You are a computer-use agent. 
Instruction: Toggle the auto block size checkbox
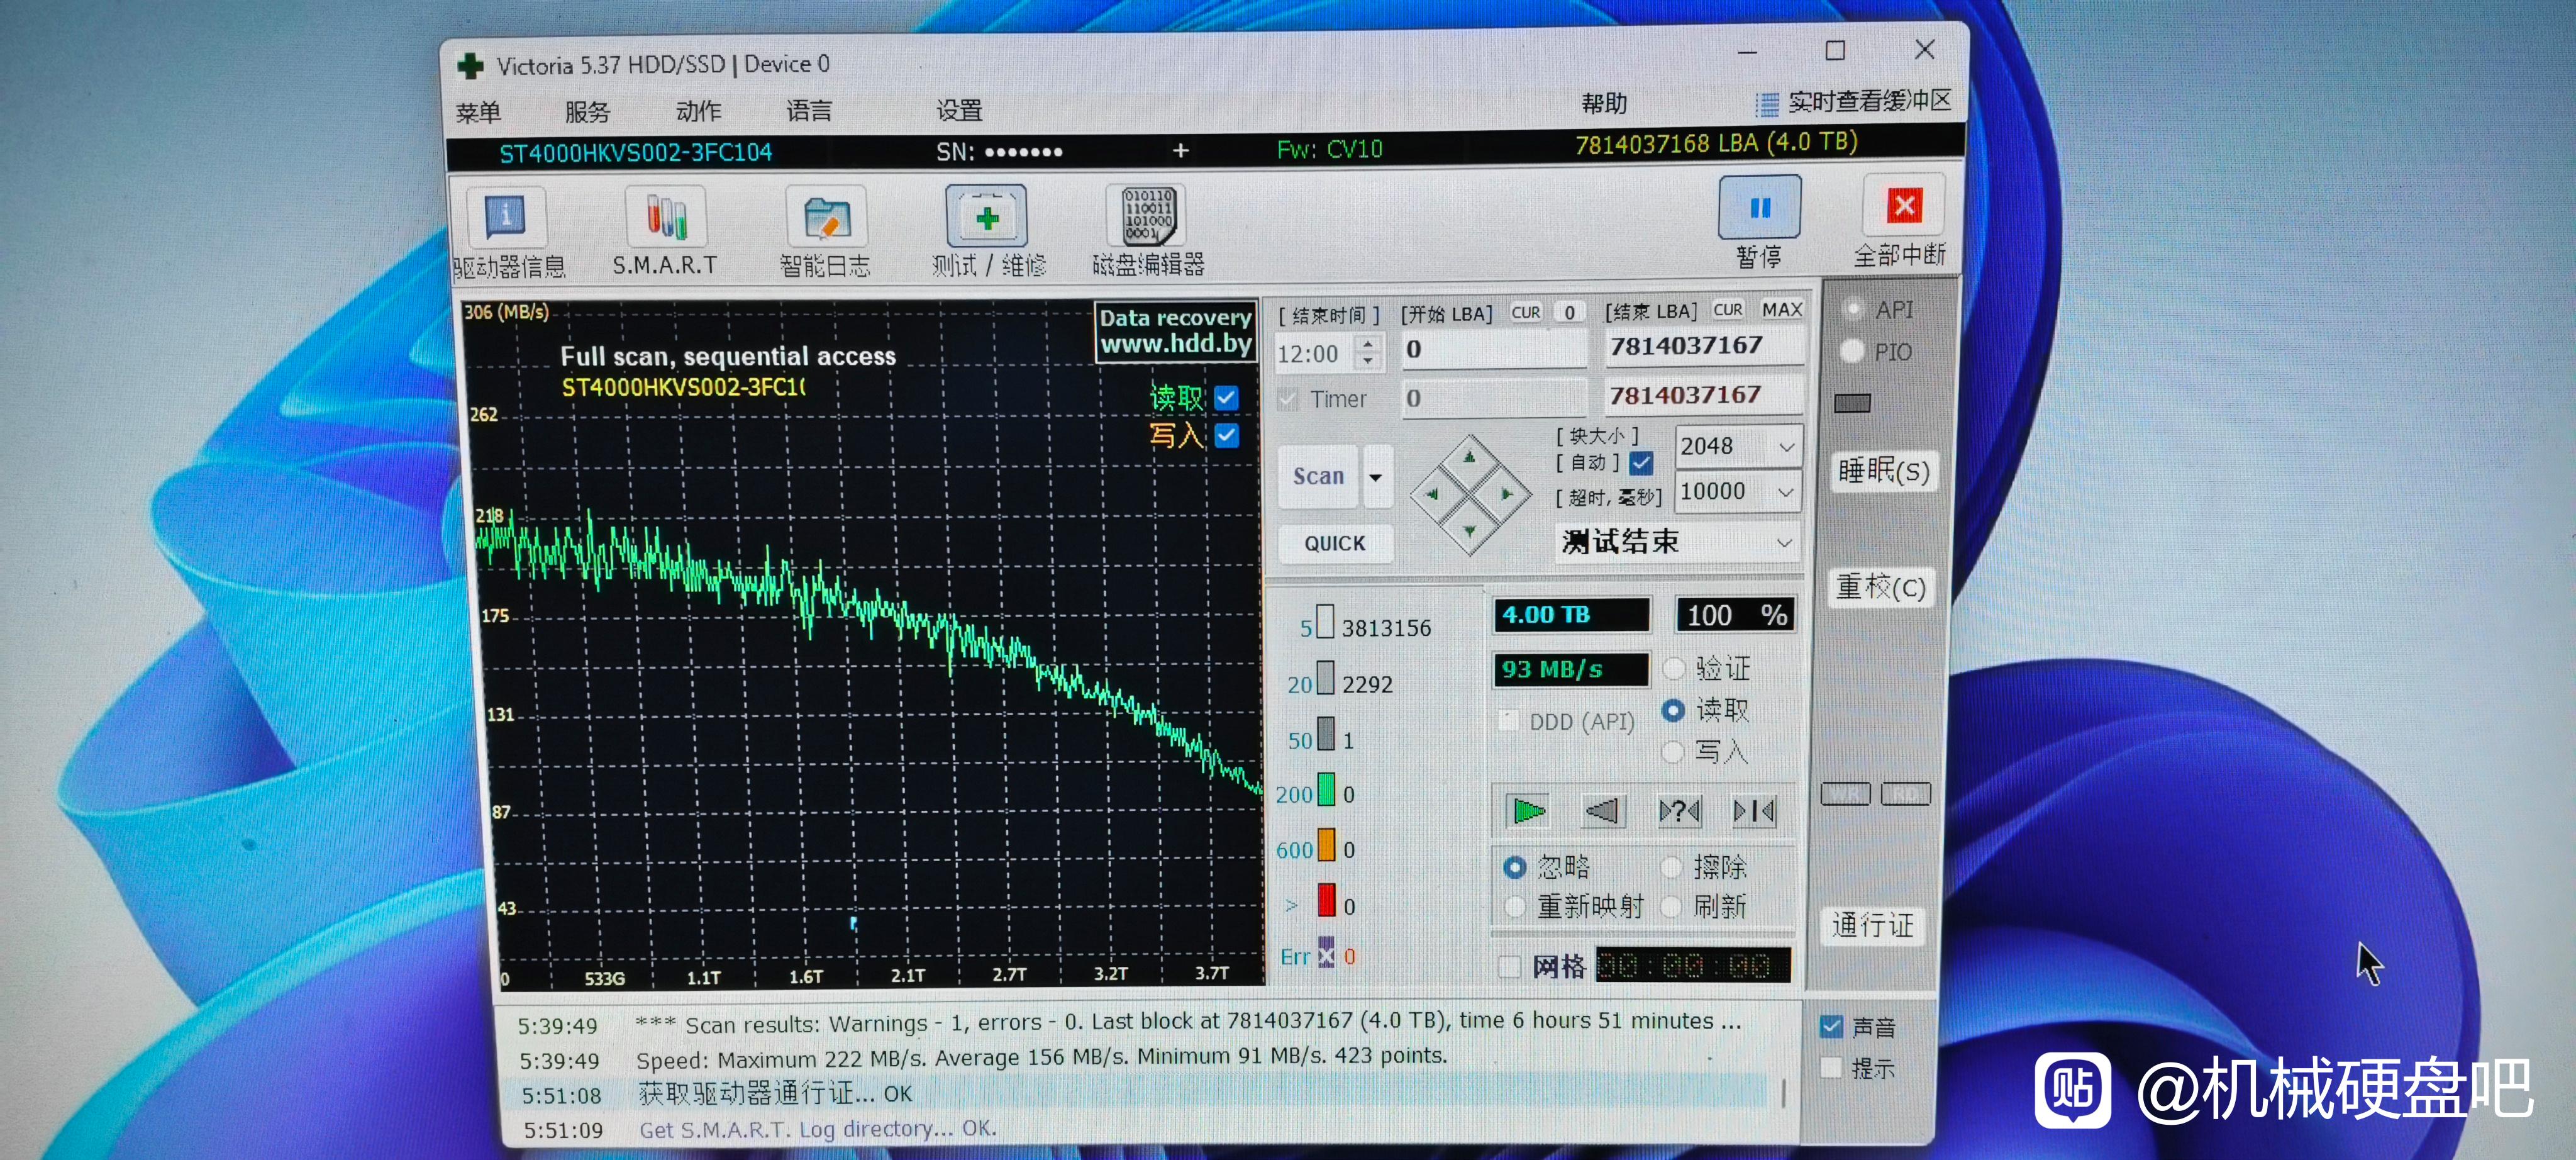(1641, 463)
